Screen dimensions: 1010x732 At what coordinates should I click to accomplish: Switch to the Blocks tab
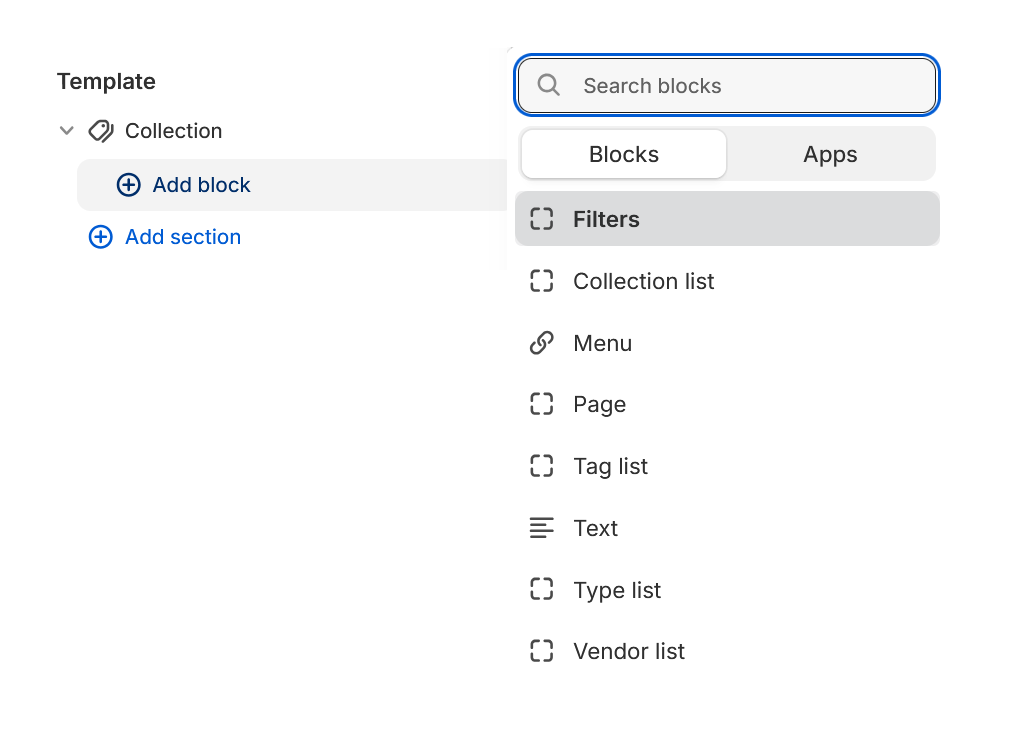[x=623, y=154]
